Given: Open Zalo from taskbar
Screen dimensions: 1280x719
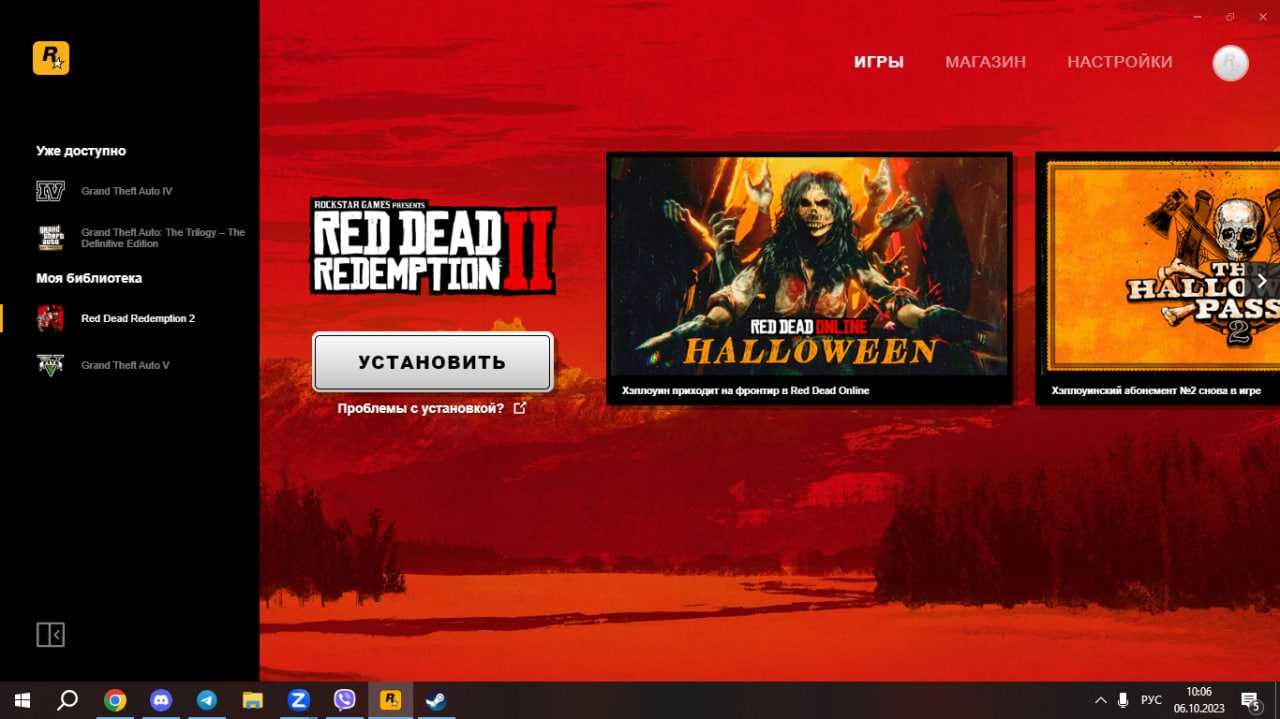Looking at the screenshot, I should coord(298,700).
